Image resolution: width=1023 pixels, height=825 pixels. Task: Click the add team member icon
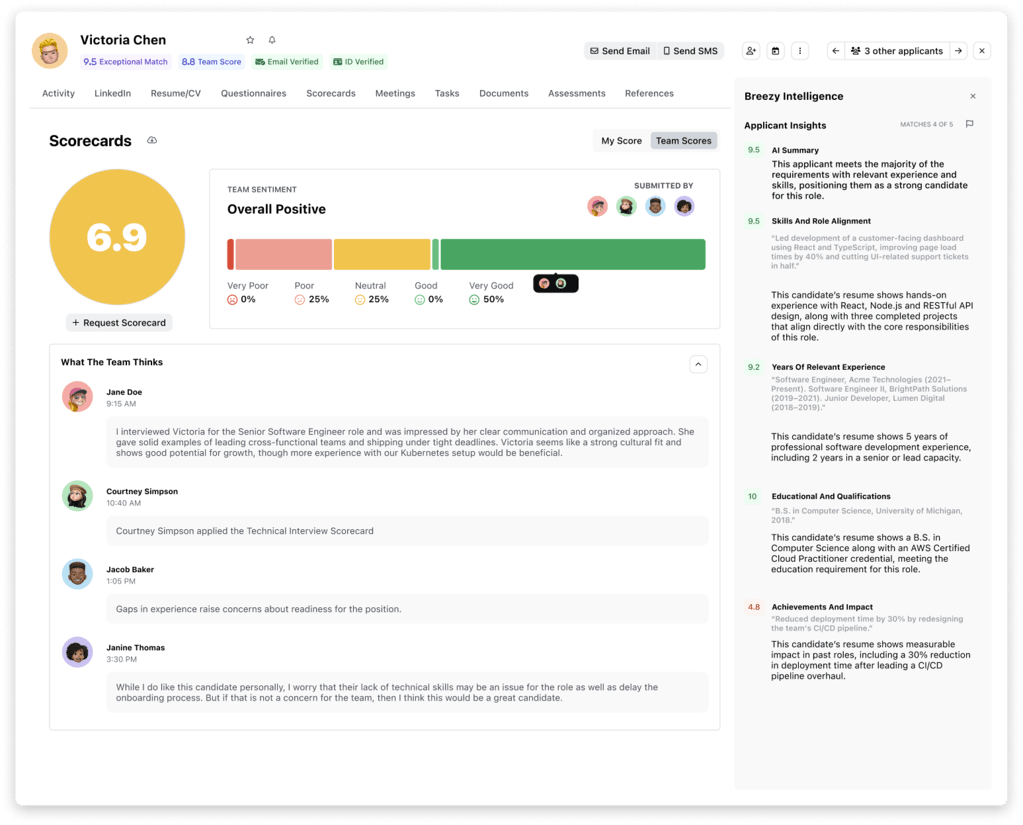click(x=751, y=51)
